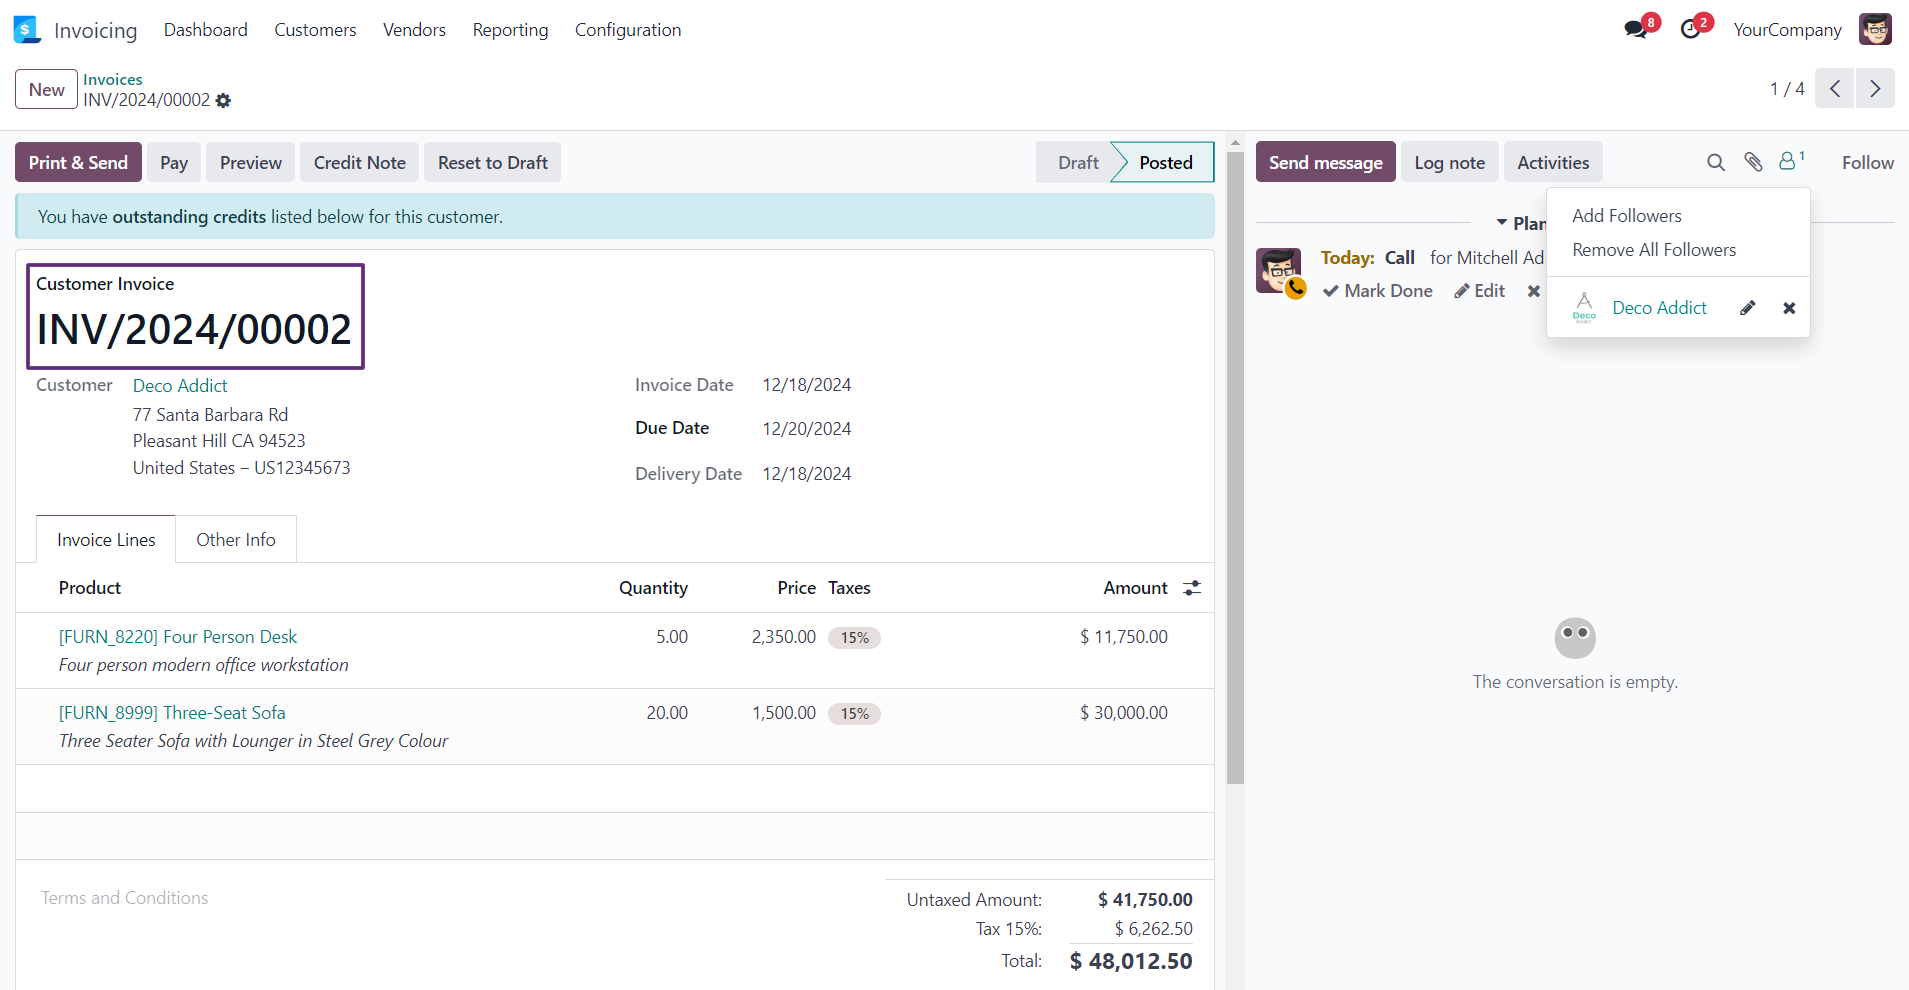Open invoice line column settings icon
The height and width of the screenshot is (990, 1909).
[x=1192, y=588]
